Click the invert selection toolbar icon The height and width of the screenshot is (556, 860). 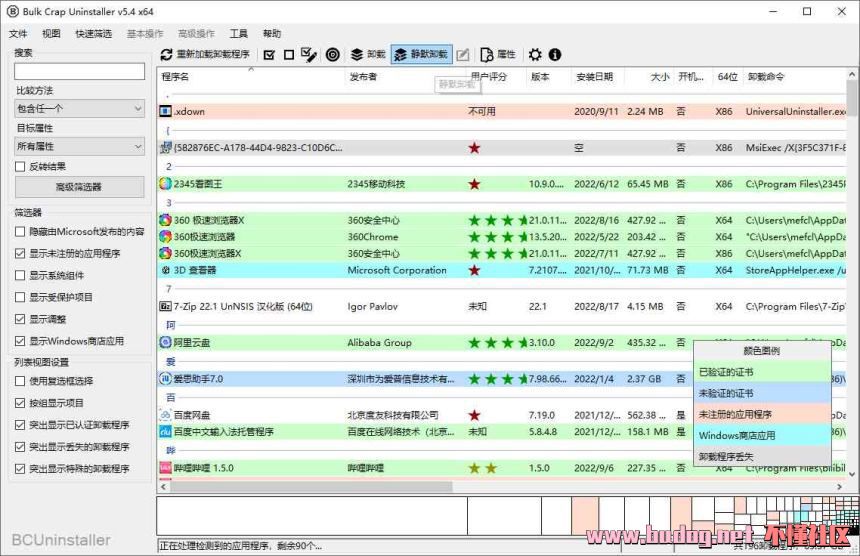308,54
